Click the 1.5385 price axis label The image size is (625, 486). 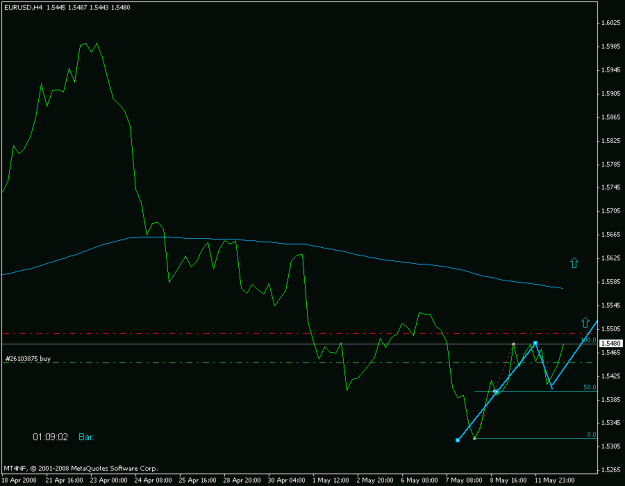[611, 399]
